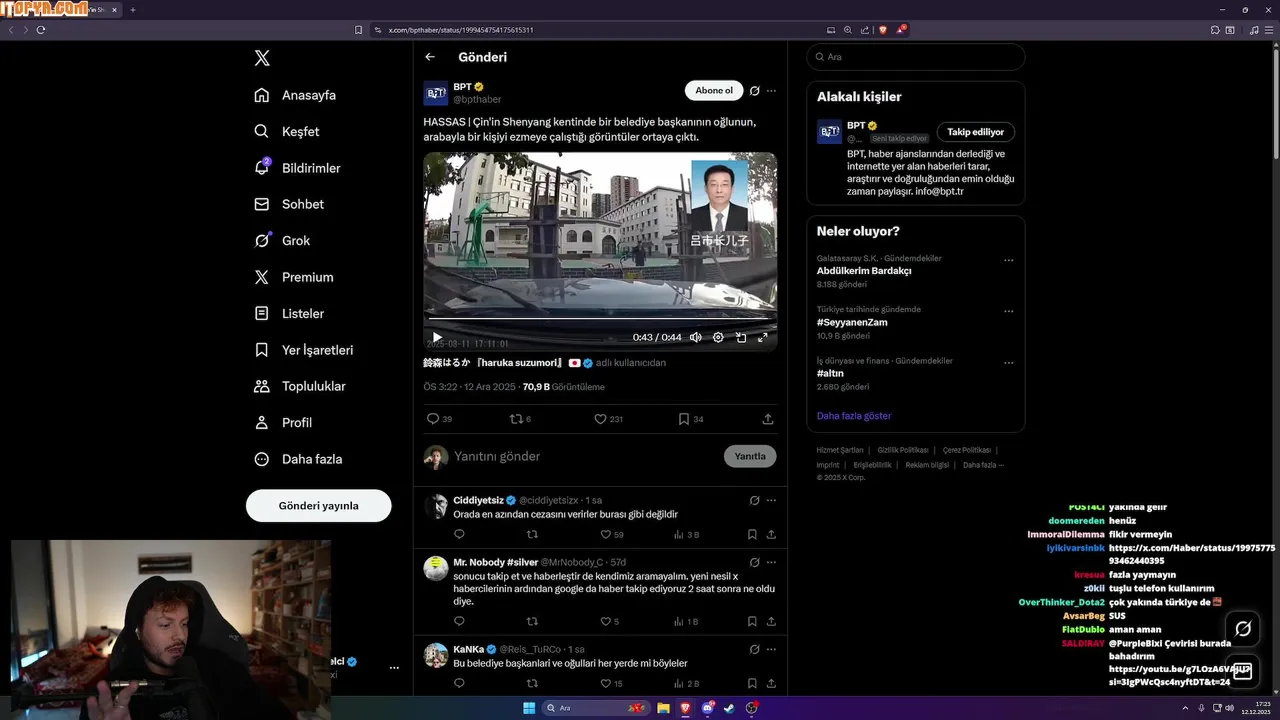Open the X logo home icon
The width and height of the screenshot is (1280, 720).
[x=262, y=58]
